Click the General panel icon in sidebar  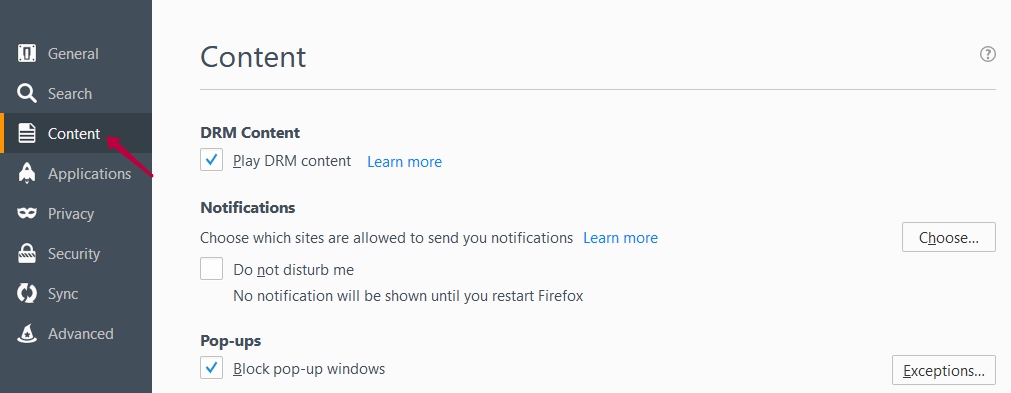click(26, 53)
